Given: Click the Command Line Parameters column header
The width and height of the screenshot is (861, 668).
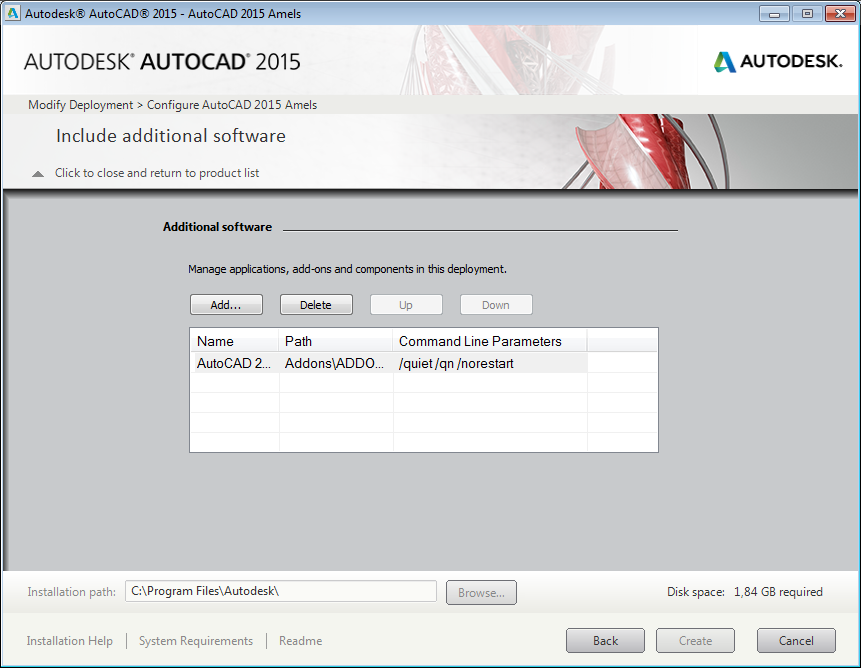Looking at the screenshot, I should [x=490, y=341].
